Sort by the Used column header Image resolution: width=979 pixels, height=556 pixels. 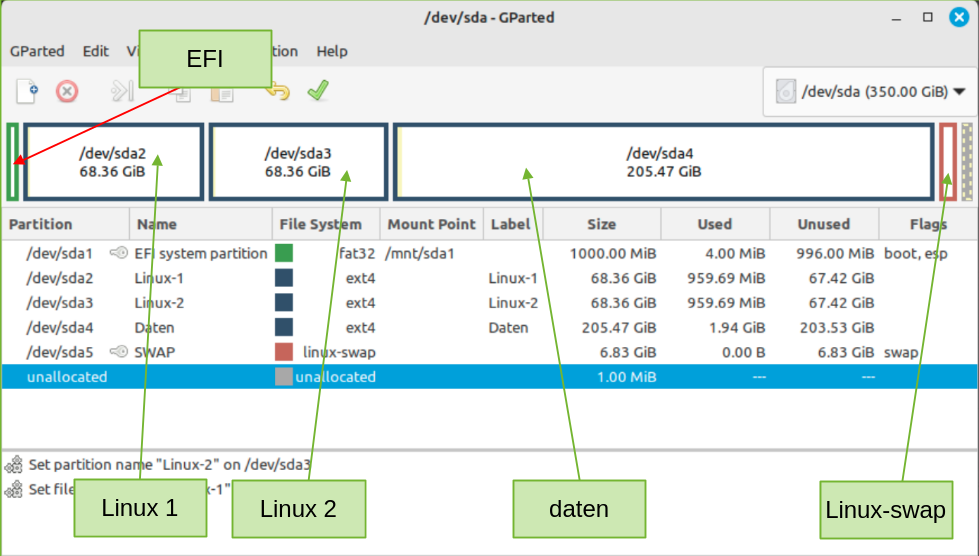[x=715, y=224]
